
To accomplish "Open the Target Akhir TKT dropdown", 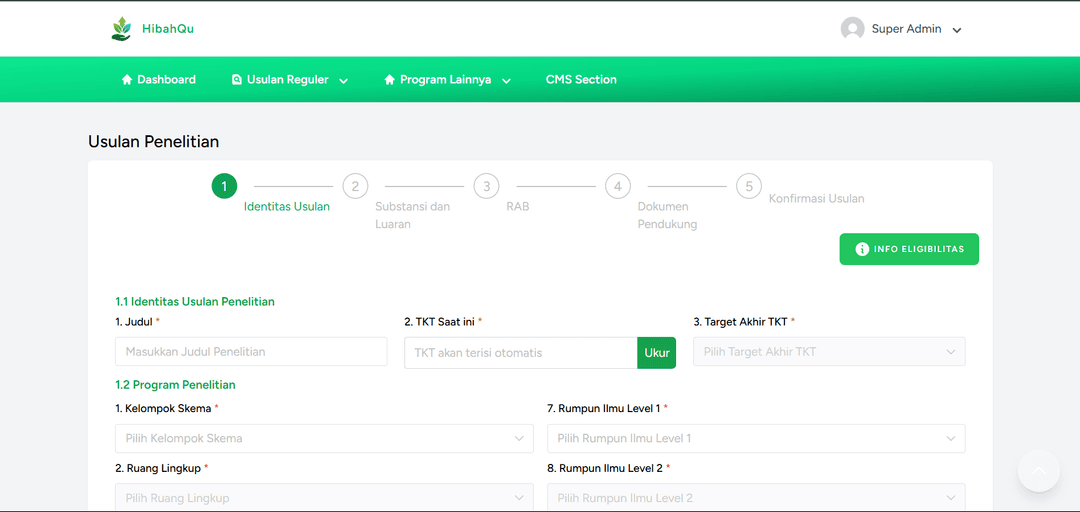I will tap(829, 352).
